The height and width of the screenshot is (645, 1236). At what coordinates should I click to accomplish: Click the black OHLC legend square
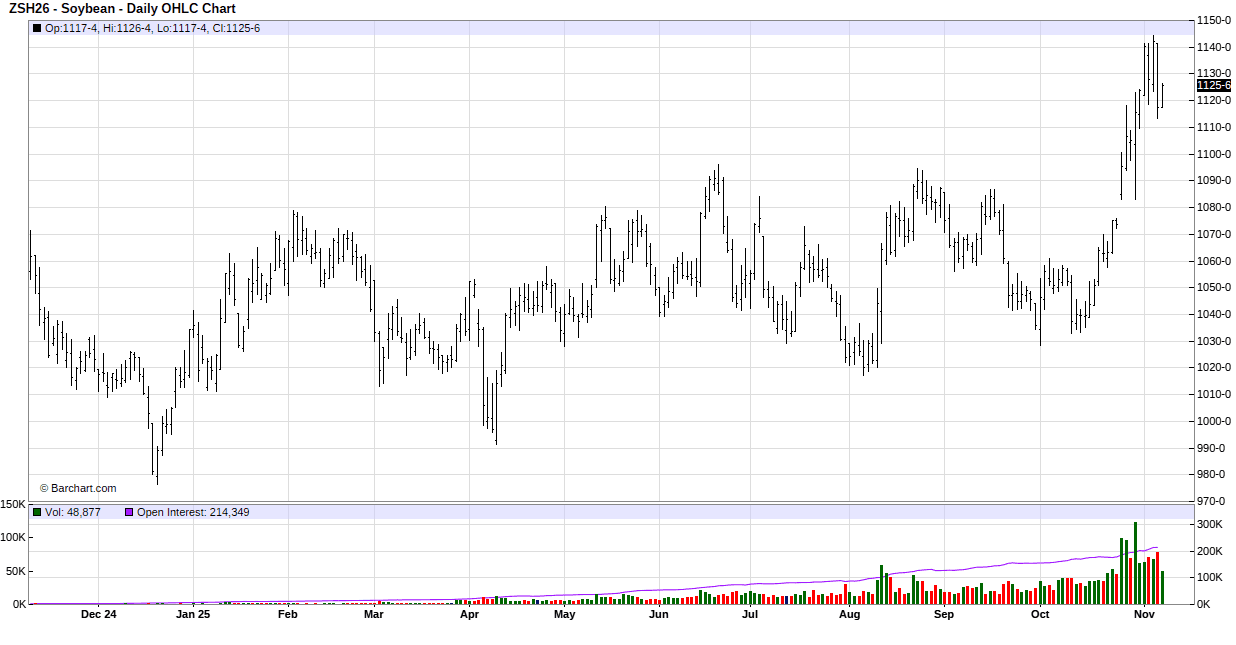click(x=37, y=28)
